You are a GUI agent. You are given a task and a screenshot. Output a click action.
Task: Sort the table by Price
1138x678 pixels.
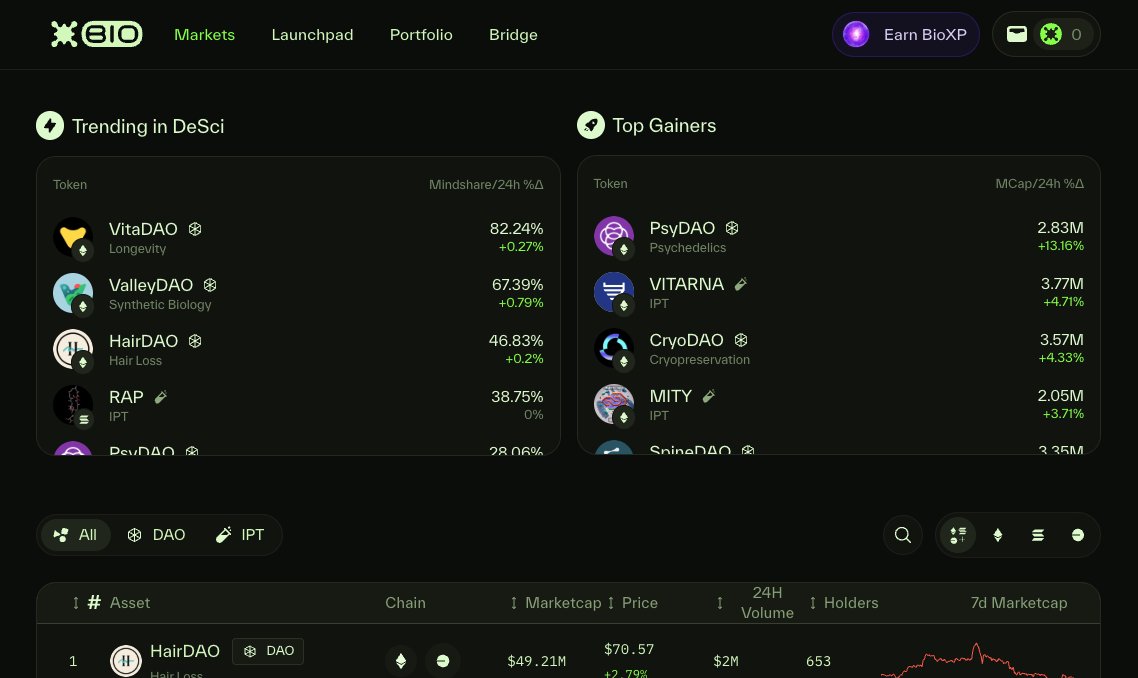[632, 603]
